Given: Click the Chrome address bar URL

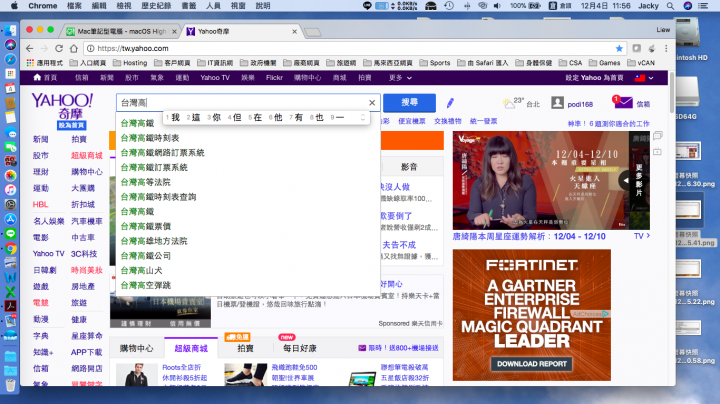Looking at the screenshot, I should pos(133,48).
